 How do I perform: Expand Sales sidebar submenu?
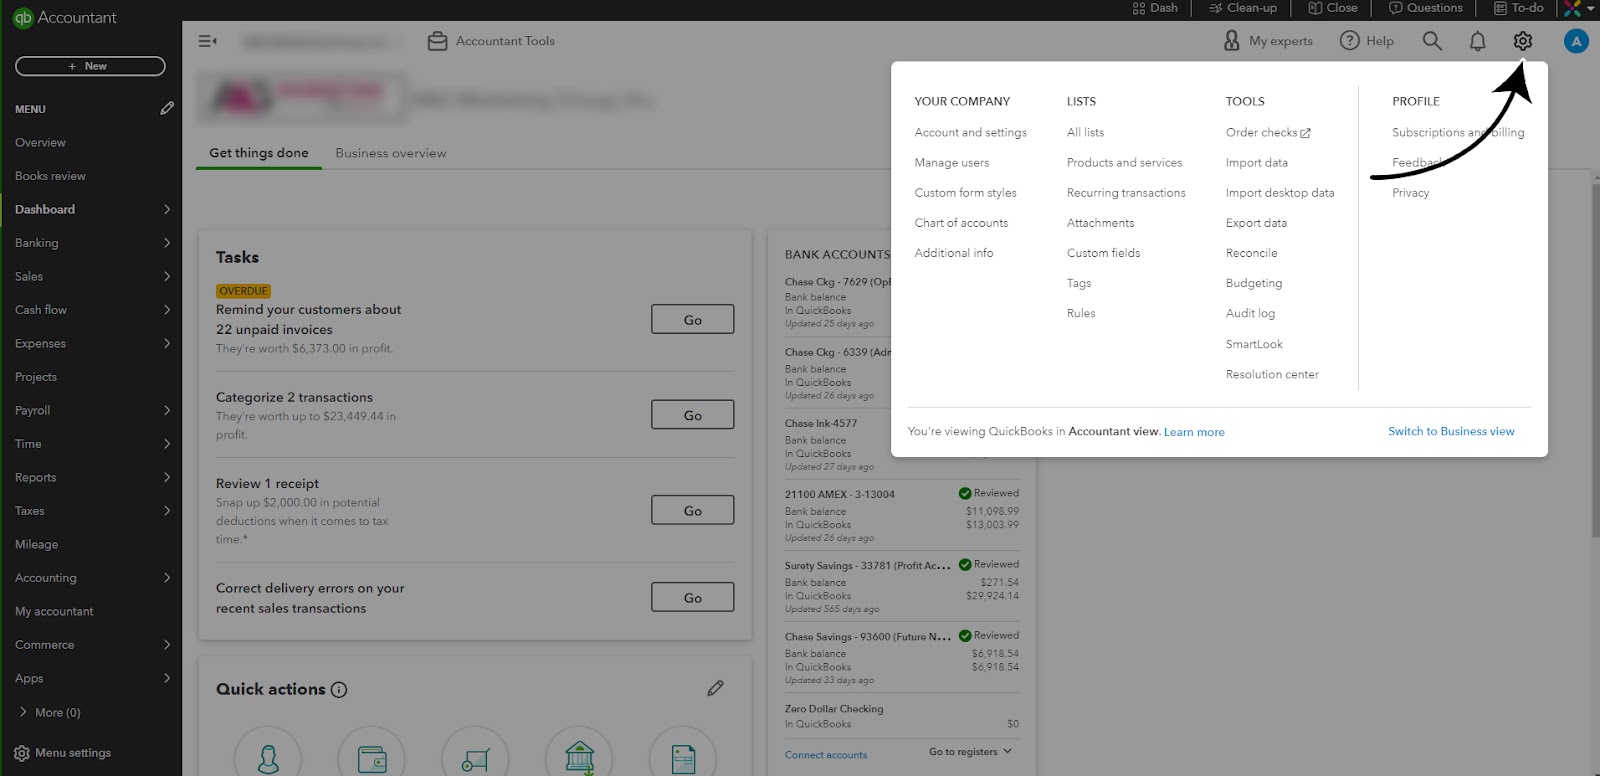[x=167, y=276]
